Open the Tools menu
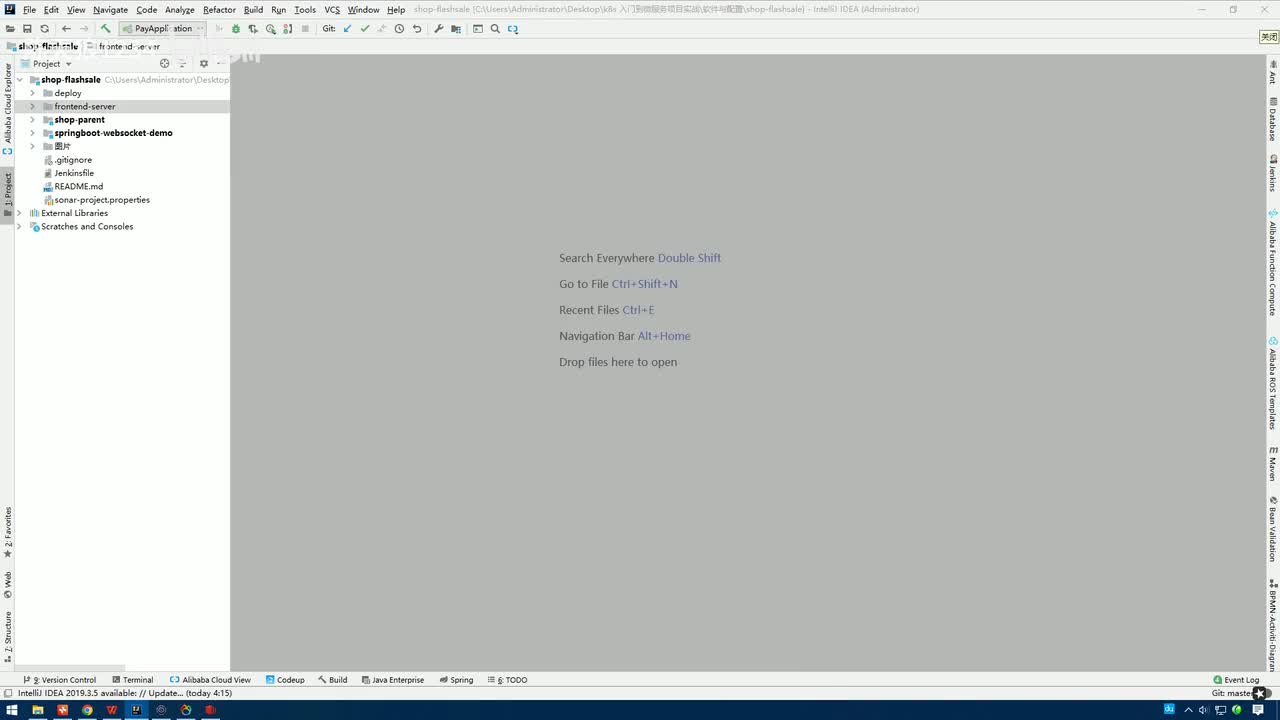1280x720 pixels. pyautogui.click(x=305, y=10)
